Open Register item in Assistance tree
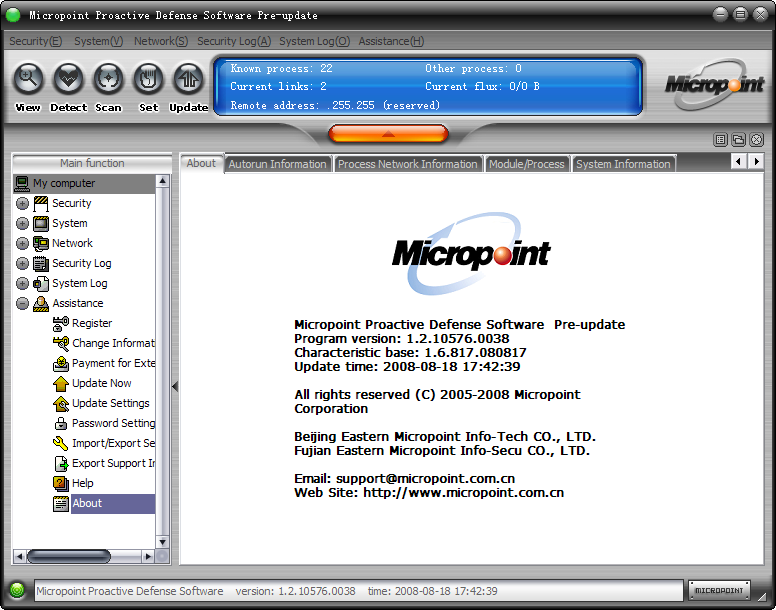The width and height of the screenshot is (776, 610). point(91,323)
